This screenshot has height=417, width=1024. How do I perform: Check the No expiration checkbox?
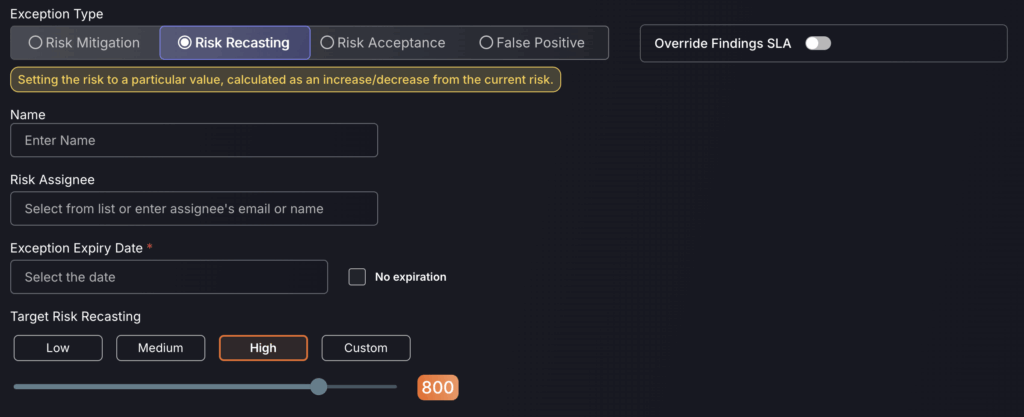click(357, 277)
